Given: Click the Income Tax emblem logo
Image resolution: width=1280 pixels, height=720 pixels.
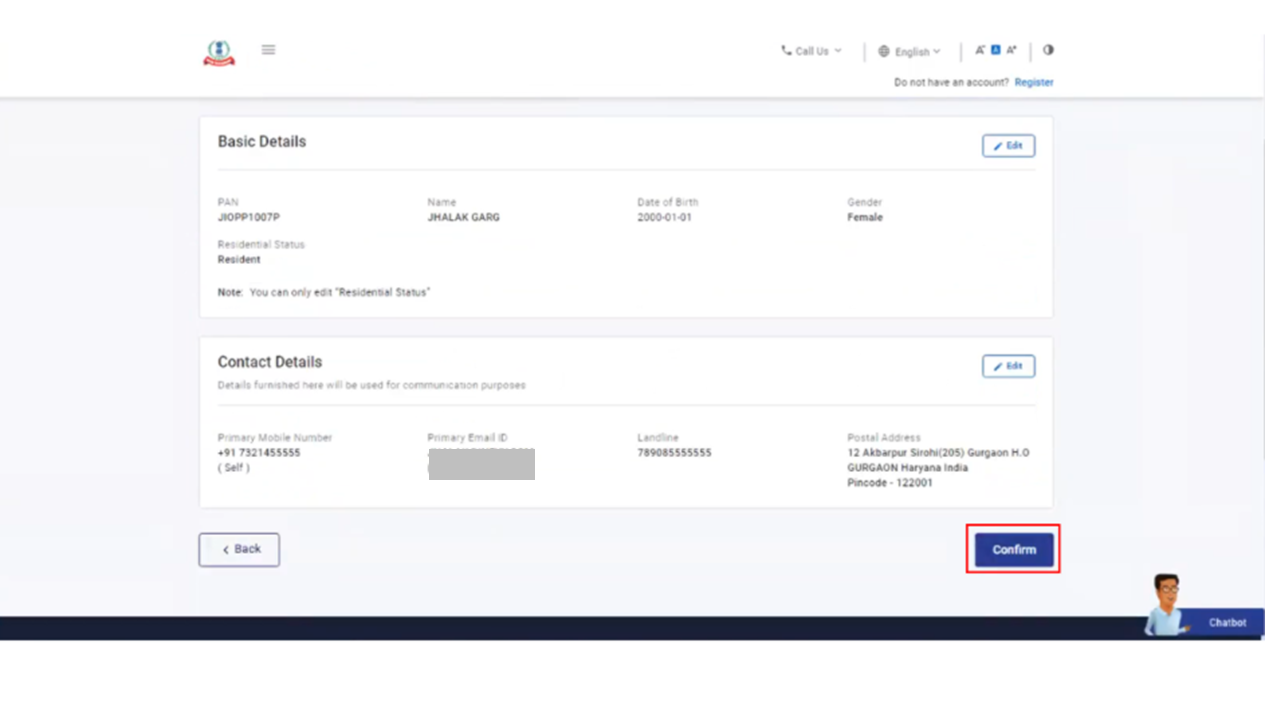Looking at the screenshot, I should pyautogui.click(x=219, y=52).
